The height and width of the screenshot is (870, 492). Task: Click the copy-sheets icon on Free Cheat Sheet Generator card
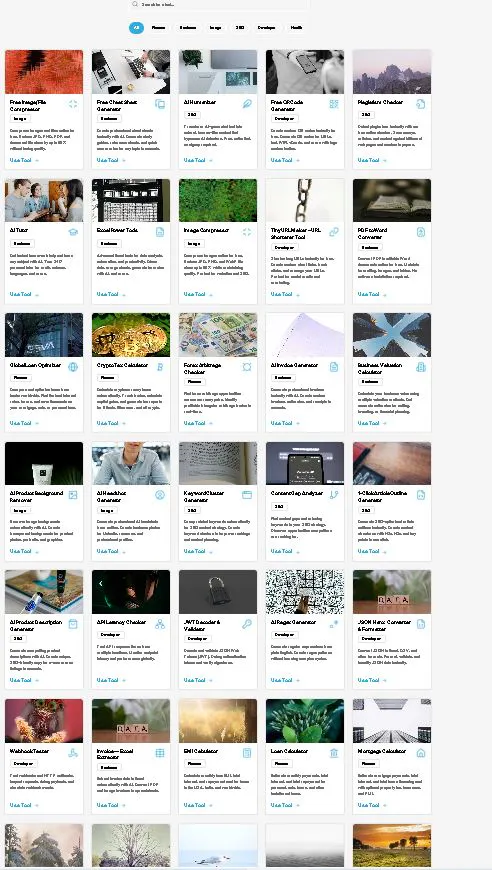[x=160, y=104]
